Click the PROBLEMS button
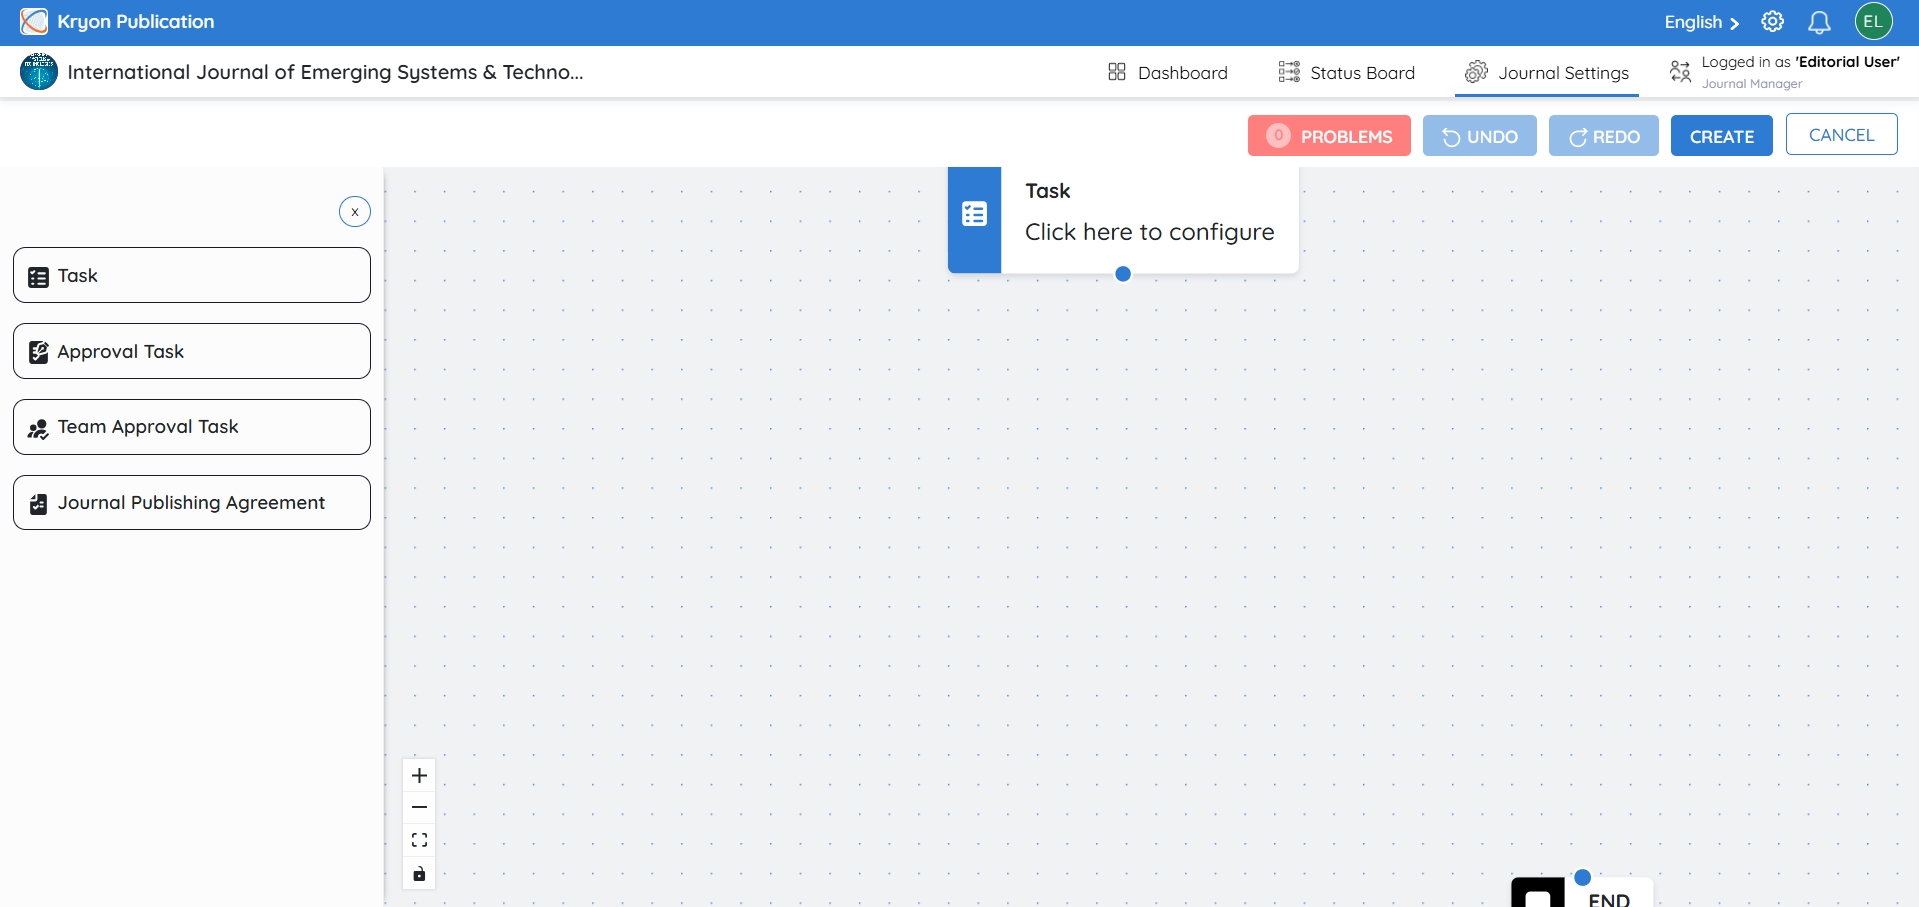1919x907 pixels. coord(1329,136)
